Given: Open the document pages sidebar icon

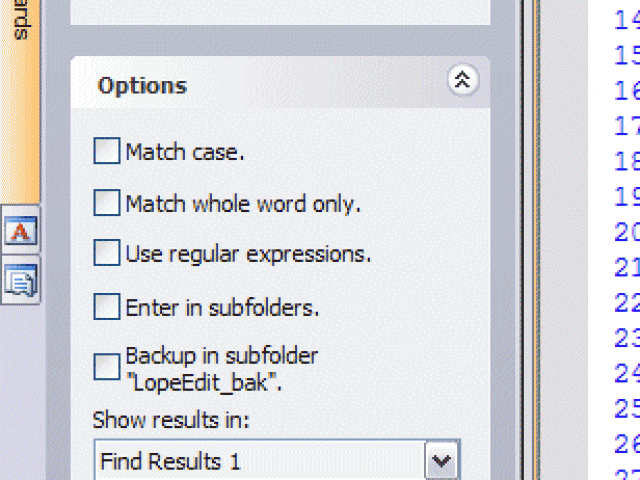Looking at the screenshot, I should [20, 280].
